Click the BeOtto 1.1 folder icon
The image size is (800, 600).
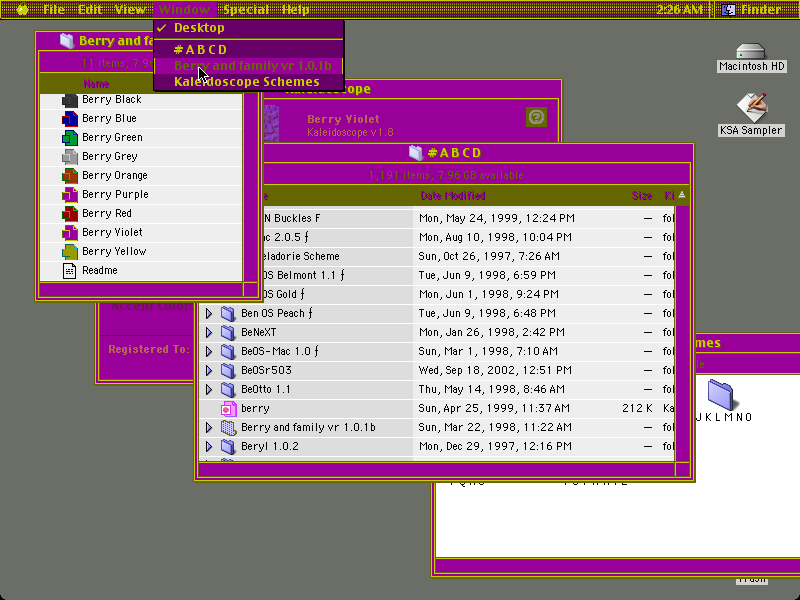pyautogui.click(x=228, y=390)
